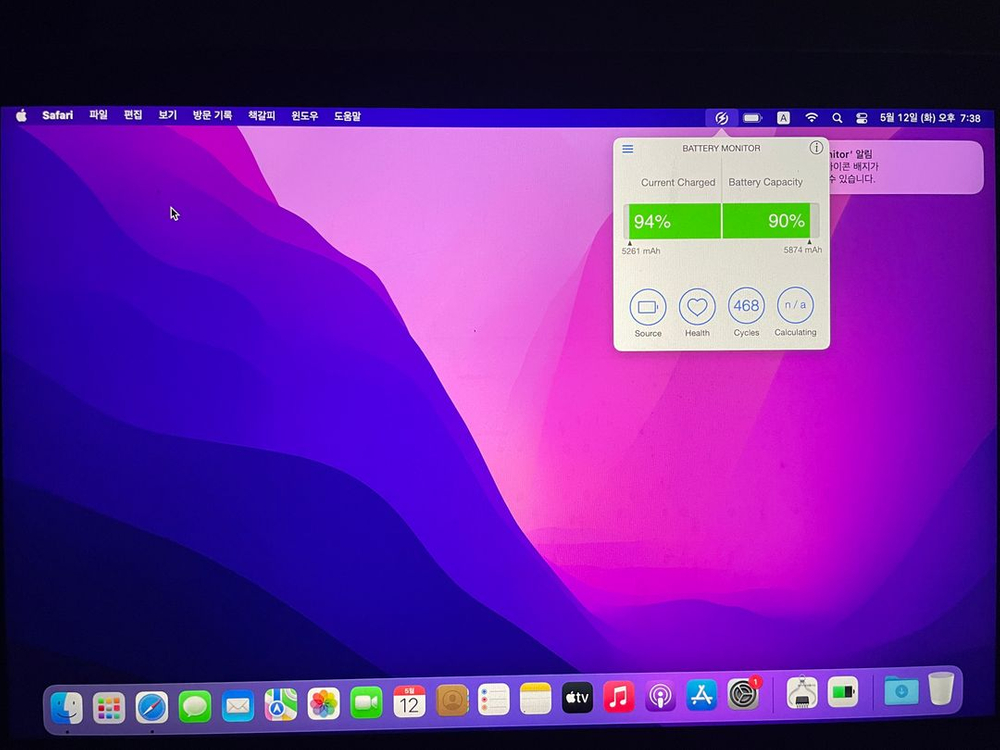This screenshot has height=750, width=1000.
Task: Open the Battery Monitor hamburger menu
Action: coord(628,149)
